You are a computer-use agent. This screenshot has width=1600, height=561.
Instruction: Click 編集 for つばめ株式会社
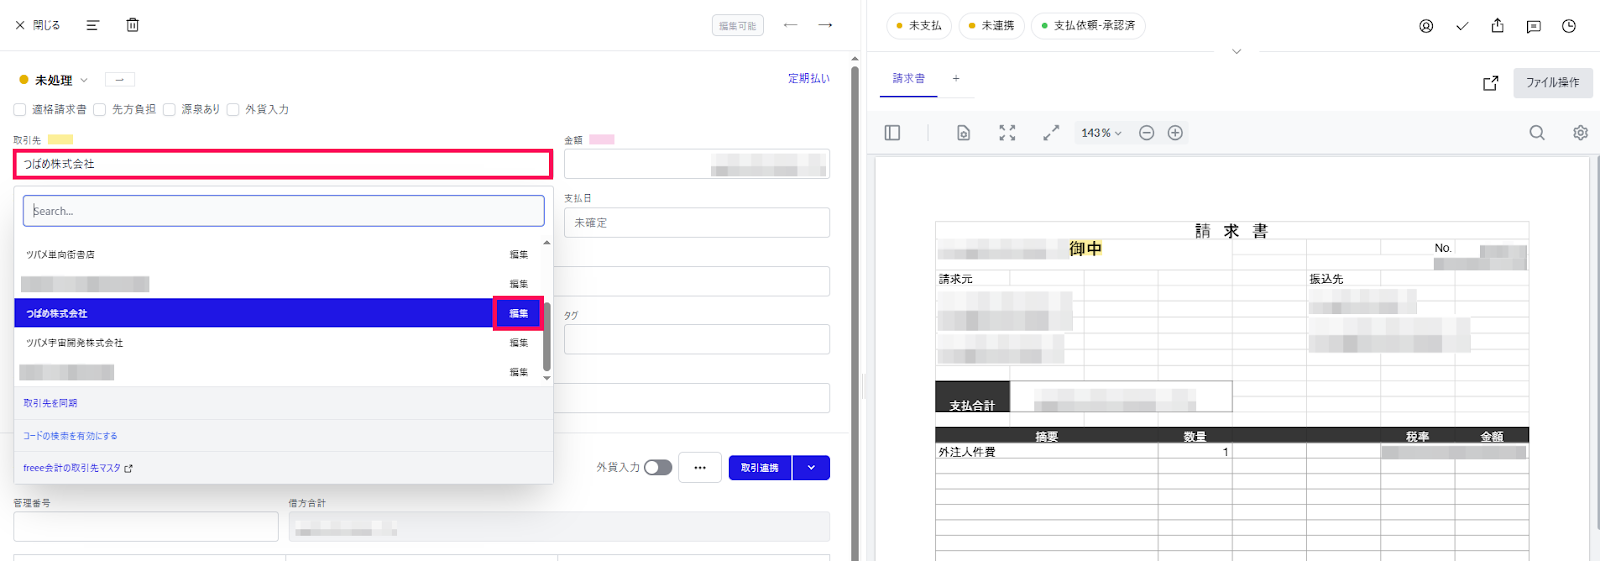[518, 313]
